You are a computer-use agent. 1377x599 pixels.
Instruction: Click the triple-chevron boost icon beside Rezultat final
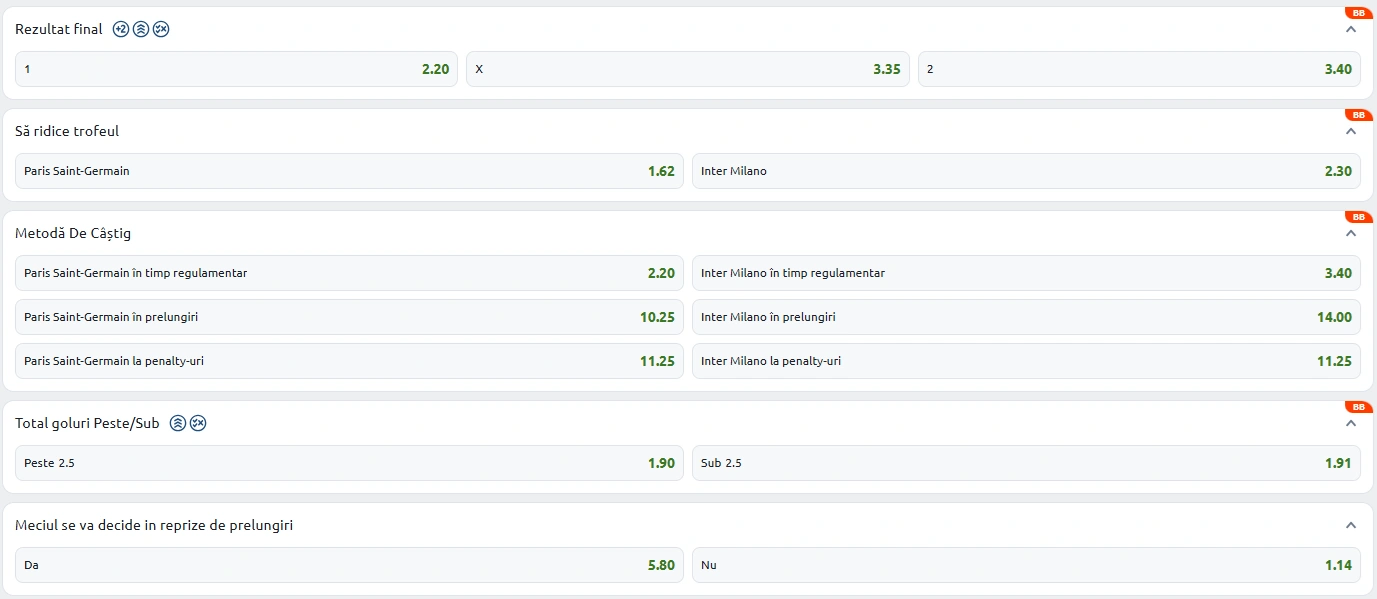coord(141,29)
